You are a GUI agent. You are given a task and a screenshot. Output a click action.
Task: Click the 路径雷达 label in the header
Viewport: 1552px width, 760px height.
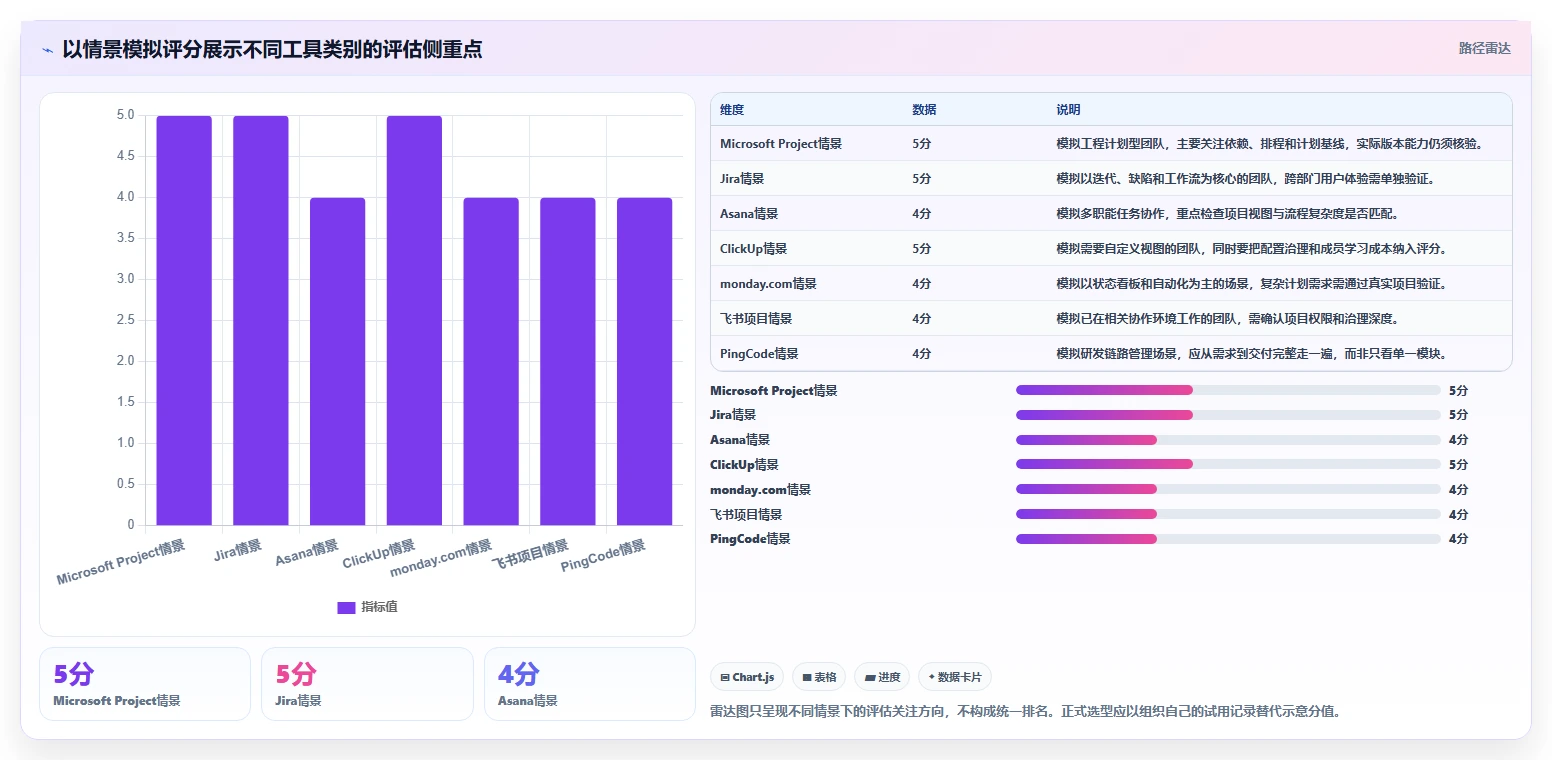(1484, 48)
